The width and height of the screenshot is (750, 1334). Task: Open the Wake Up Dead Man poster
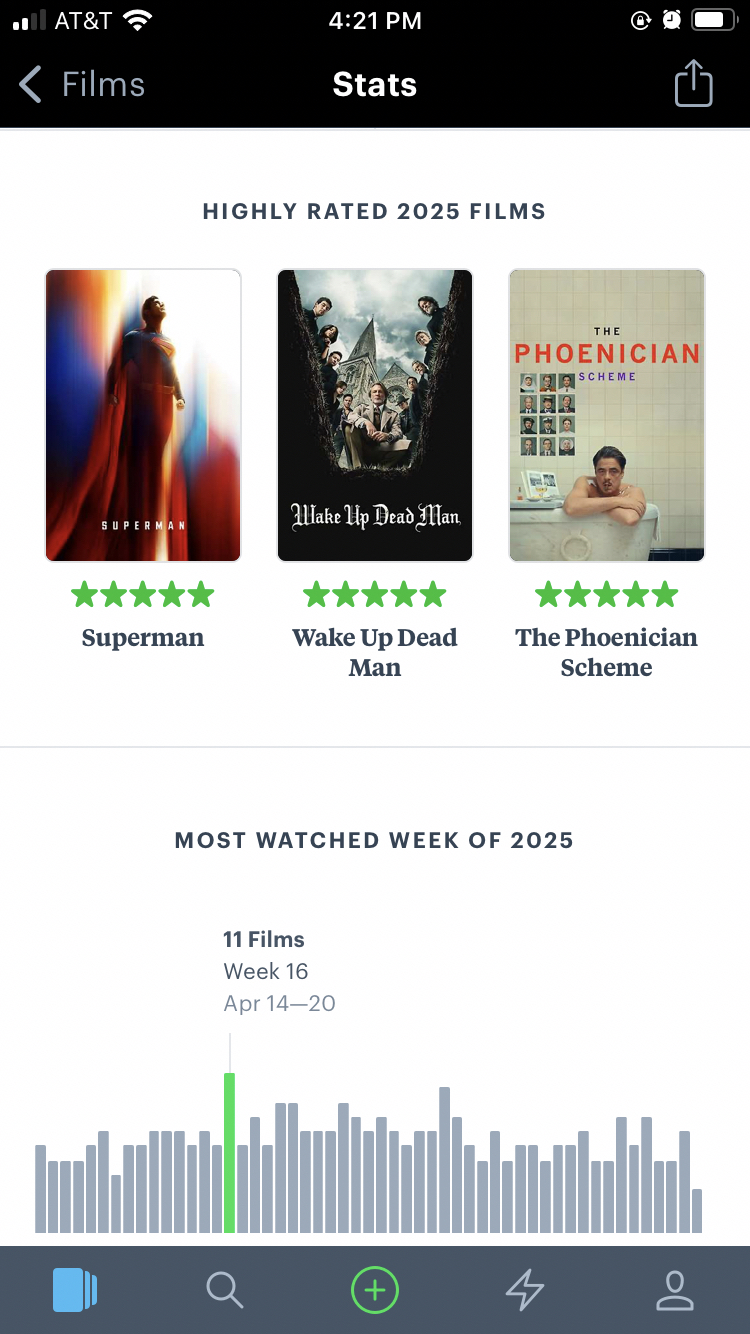(x=375, y=415)
